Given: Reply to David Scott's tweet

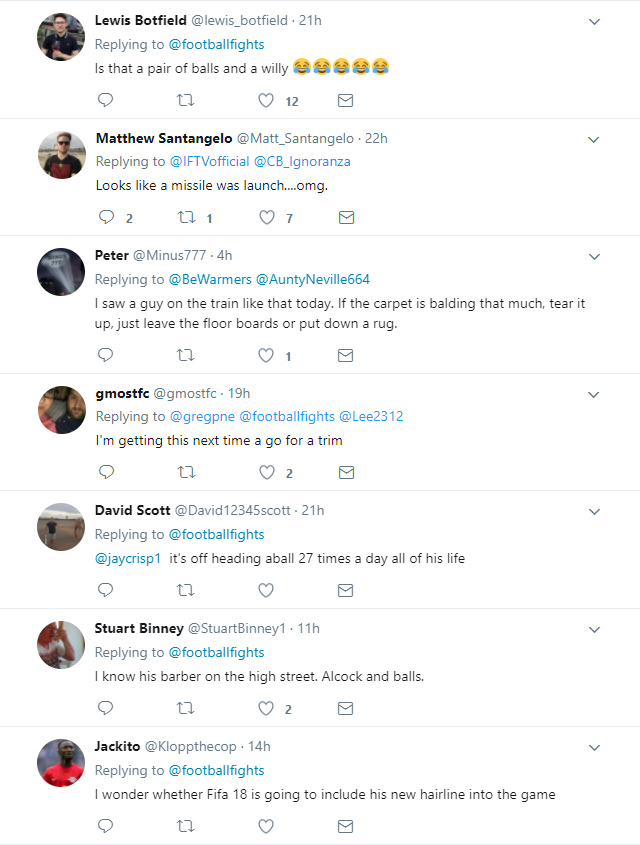Looking at the screenshot, I should click(x=105, y=590).
